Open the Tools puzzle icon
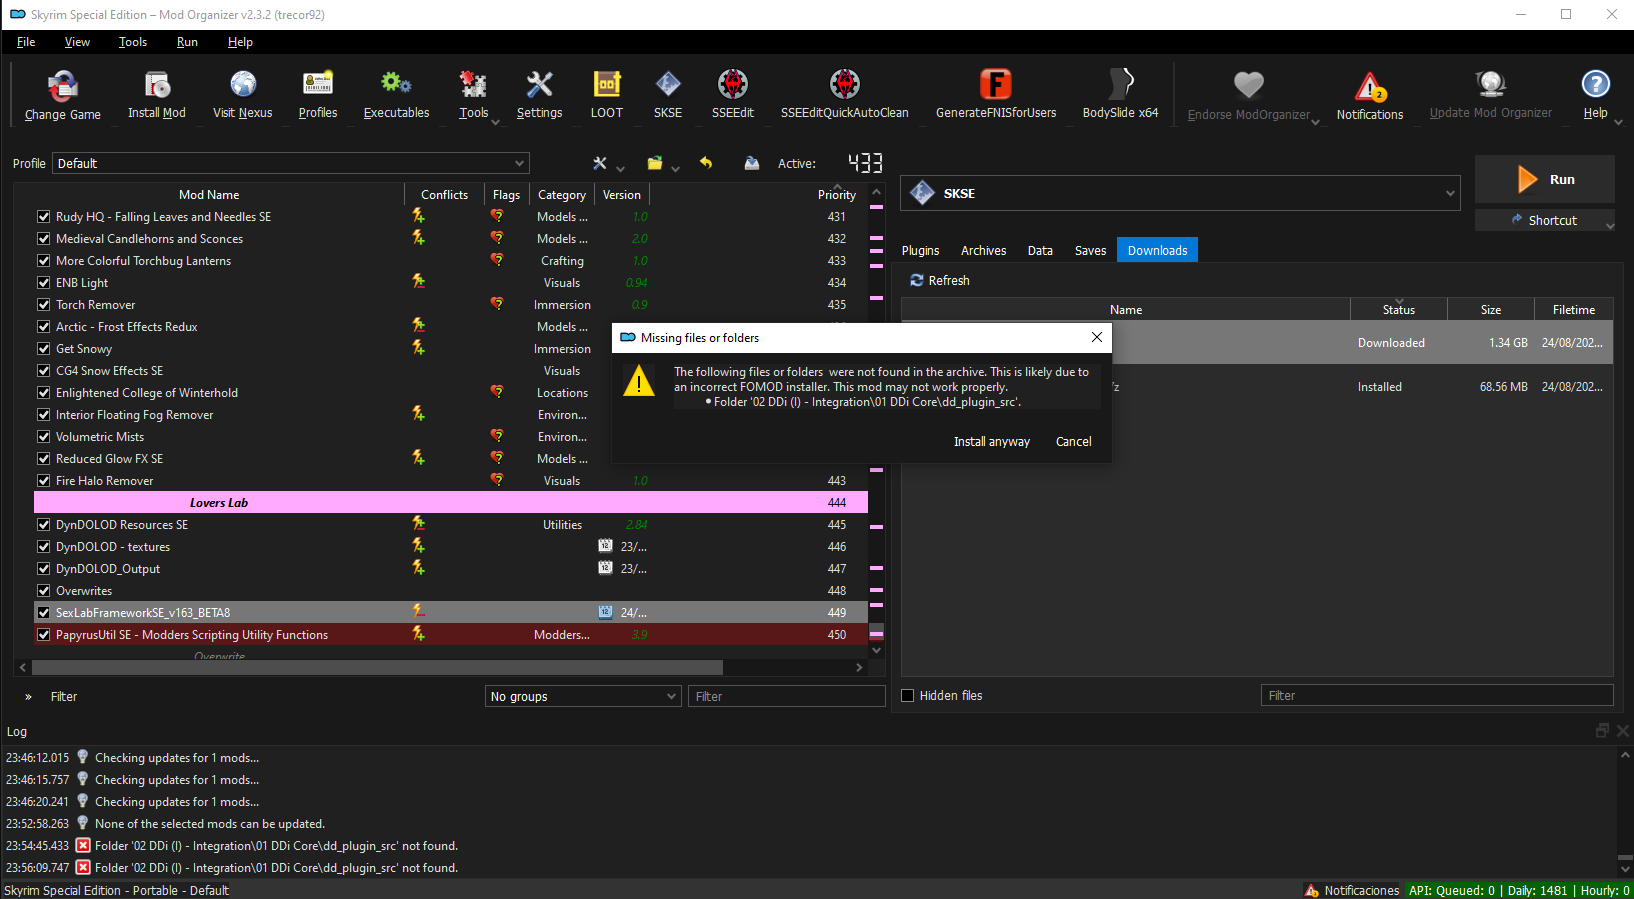 [x=473, y=84]
